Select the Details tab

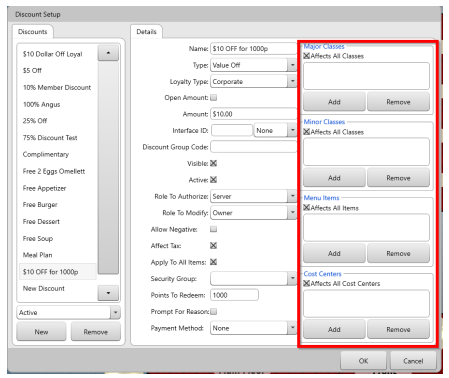click(146, 32)
